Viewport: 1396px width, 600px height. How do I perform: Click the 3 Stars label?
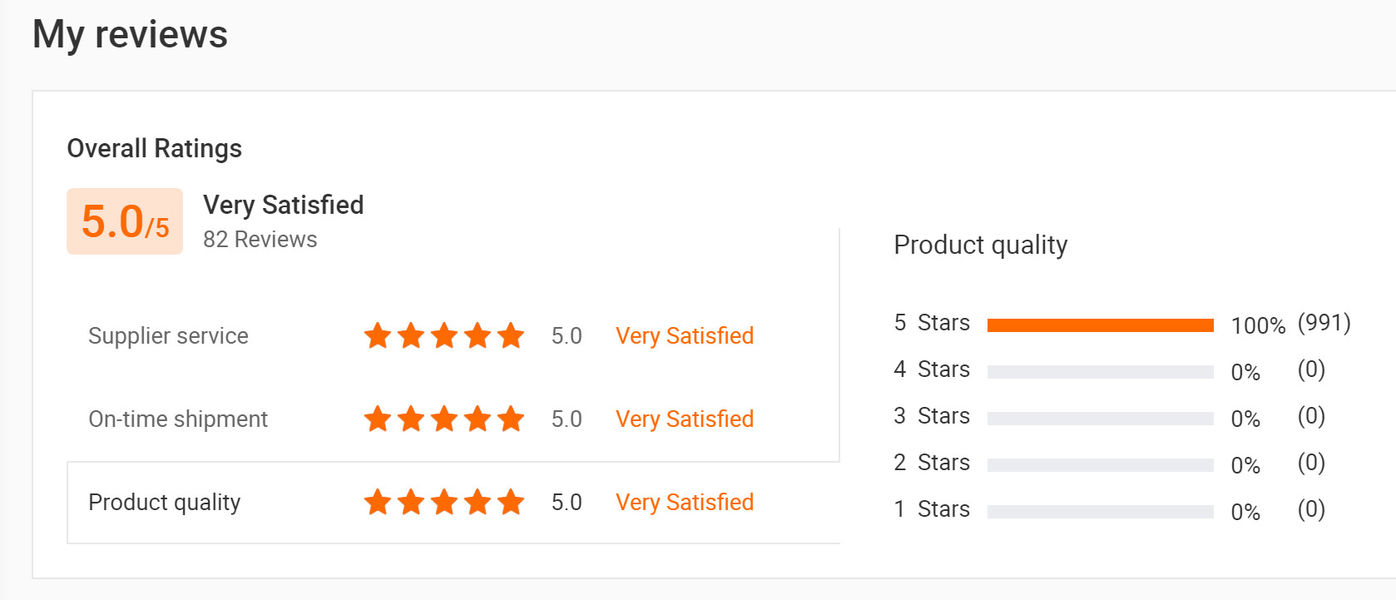pos(931,416)
